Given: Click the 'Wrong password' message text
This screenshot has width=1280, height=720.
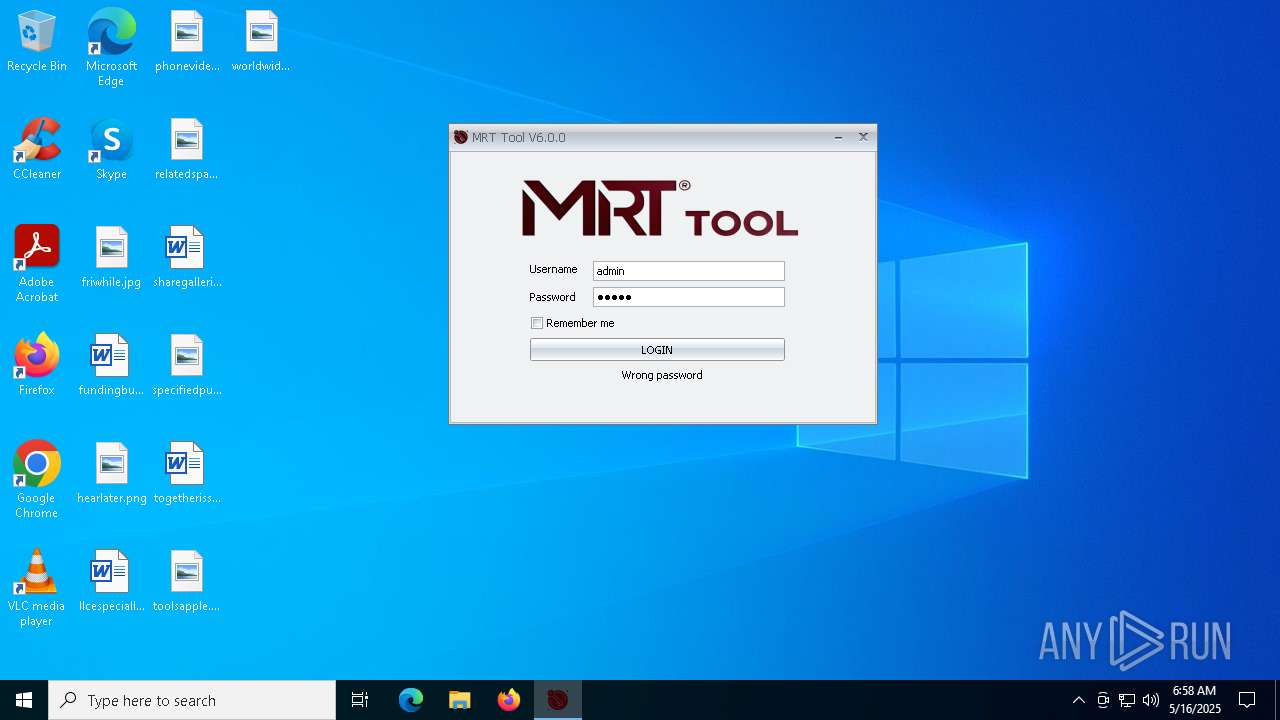Looking at the screenshot, I should (x=662, y=375).
